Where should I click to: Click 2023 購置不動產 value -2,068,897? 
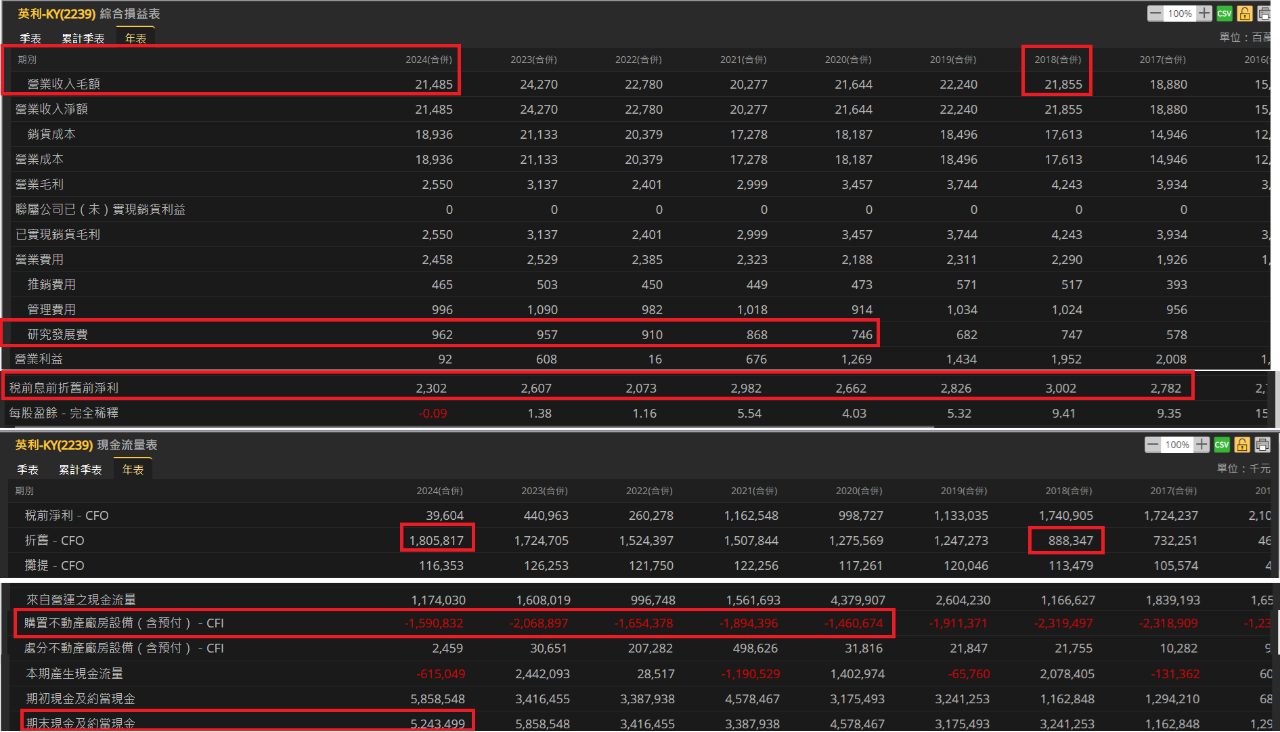[x=541, y=624]
